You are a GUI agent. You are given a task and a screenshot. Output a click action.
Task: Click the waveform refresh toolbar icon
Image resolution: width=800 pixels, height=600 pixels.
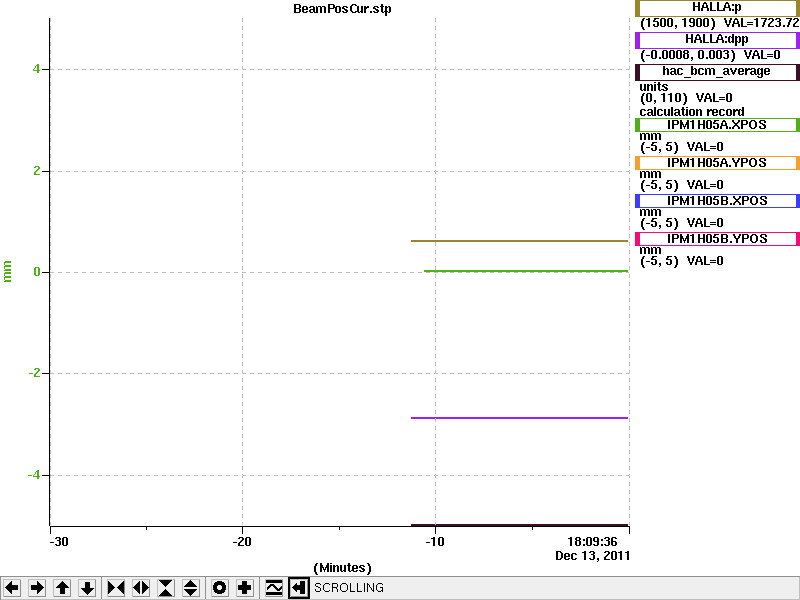tap(274, 588)
